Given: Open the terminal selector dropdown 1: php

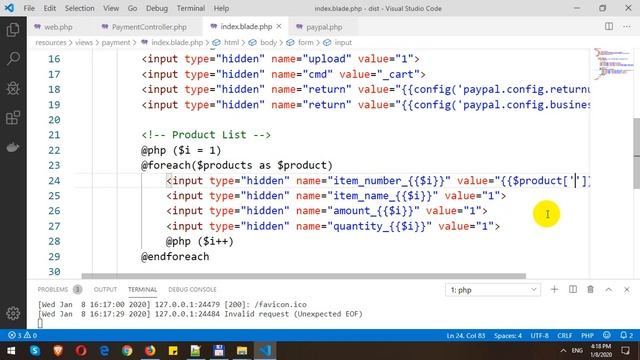Looking at the screenshot, I should (x=493, y=290).
